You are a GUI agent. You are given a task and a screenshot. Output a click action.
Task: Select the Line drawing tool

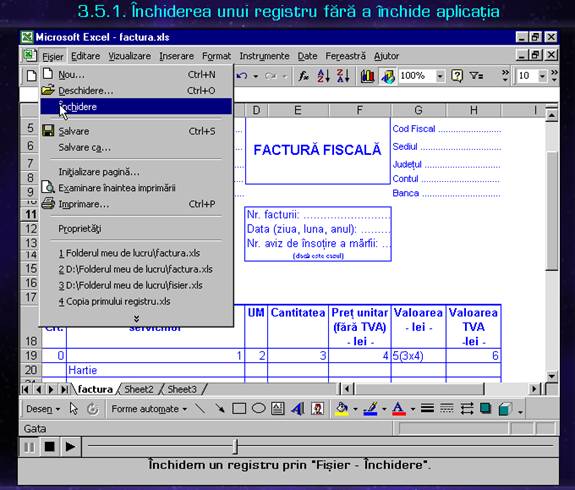pyautogui.click(x=200, y=408)
